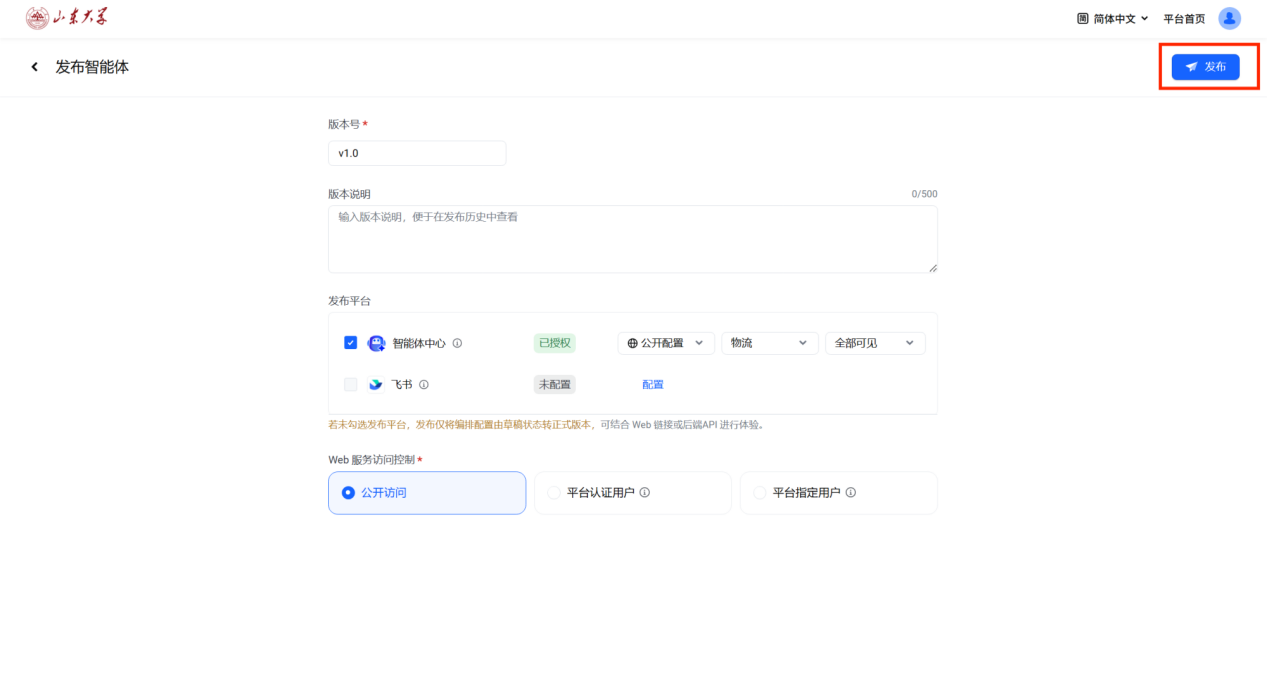1267x681 pixels.
Task: Click the Shandong University logo
Action: tap(67, 18)
